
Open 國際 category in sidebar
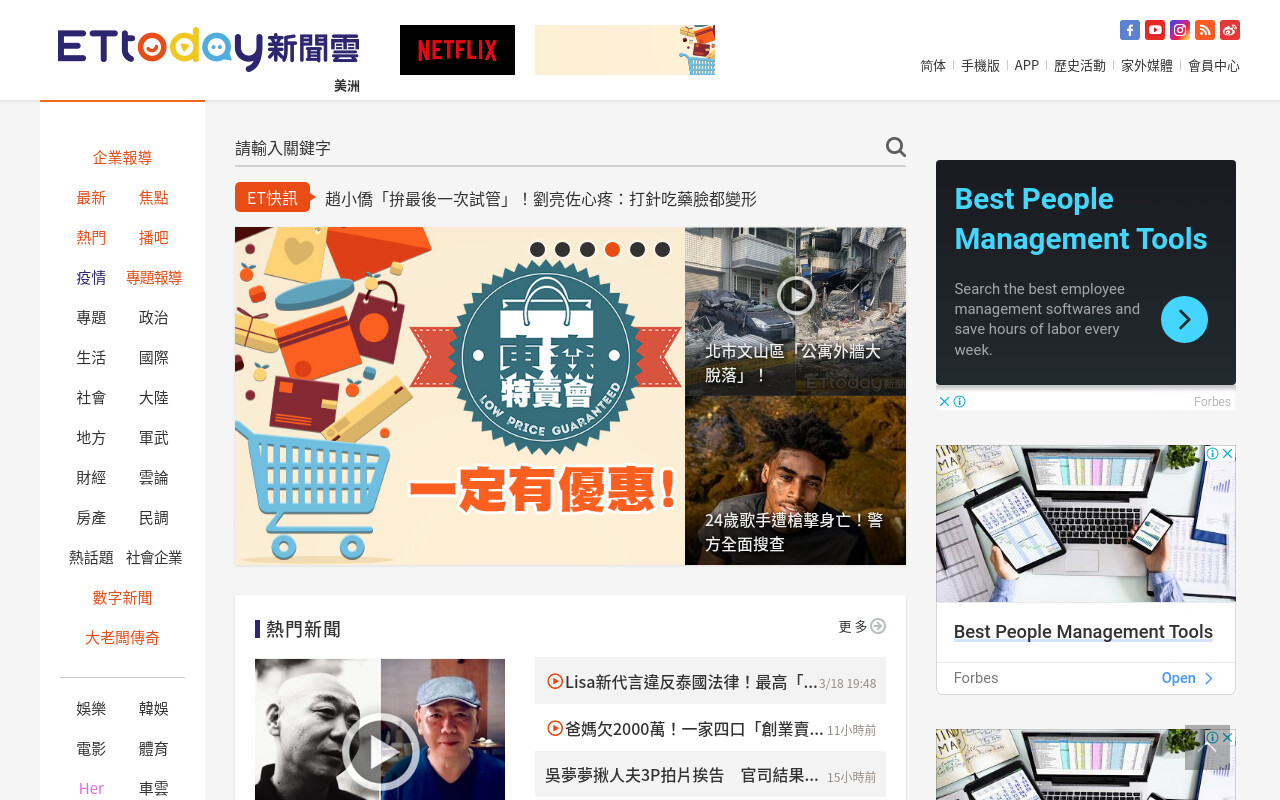[x=154, y=358]
